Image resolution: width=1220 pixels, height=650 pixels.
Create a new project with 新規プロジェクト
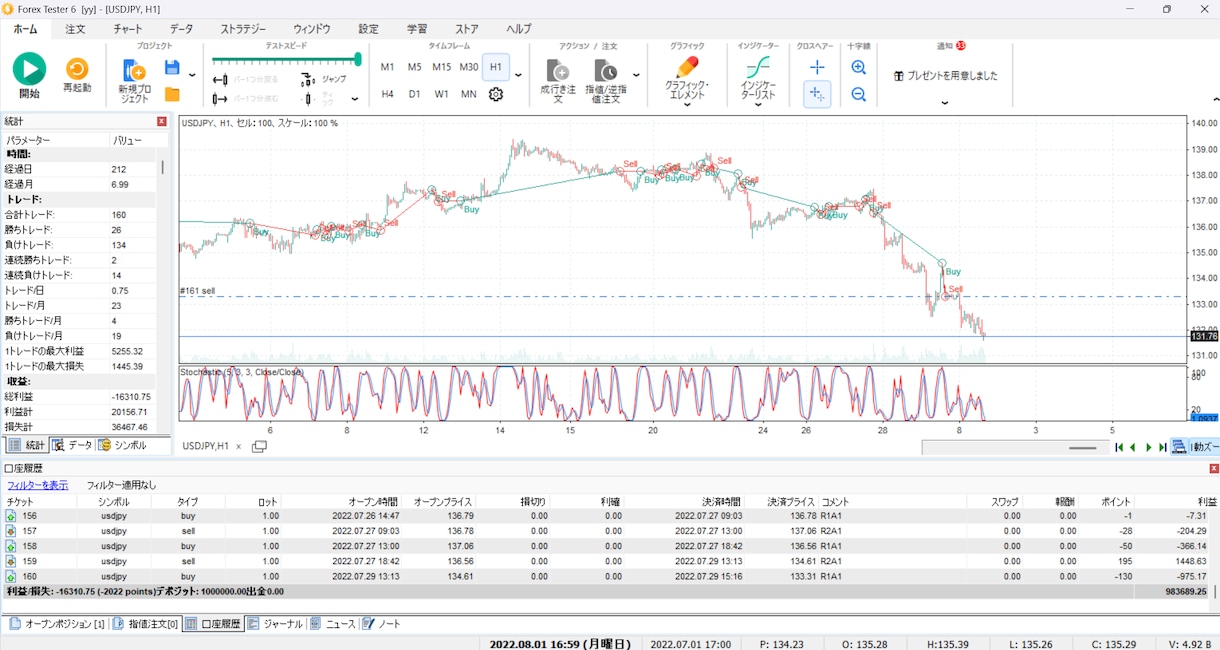coord(134,80)
